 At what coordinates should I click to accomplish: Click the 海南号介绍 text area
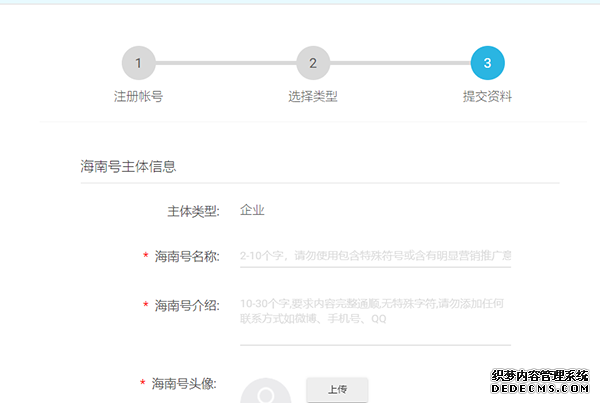pyautogui.click(x=375, y=320)
